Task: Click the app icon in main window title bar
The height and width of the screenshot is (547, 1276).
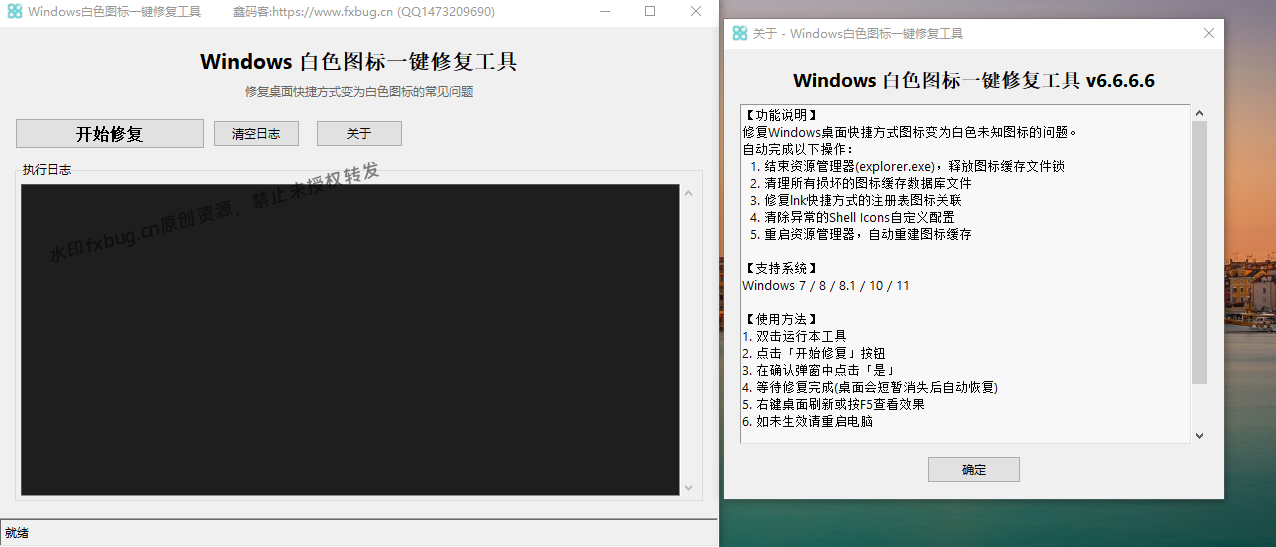Action: click(14, 12)
